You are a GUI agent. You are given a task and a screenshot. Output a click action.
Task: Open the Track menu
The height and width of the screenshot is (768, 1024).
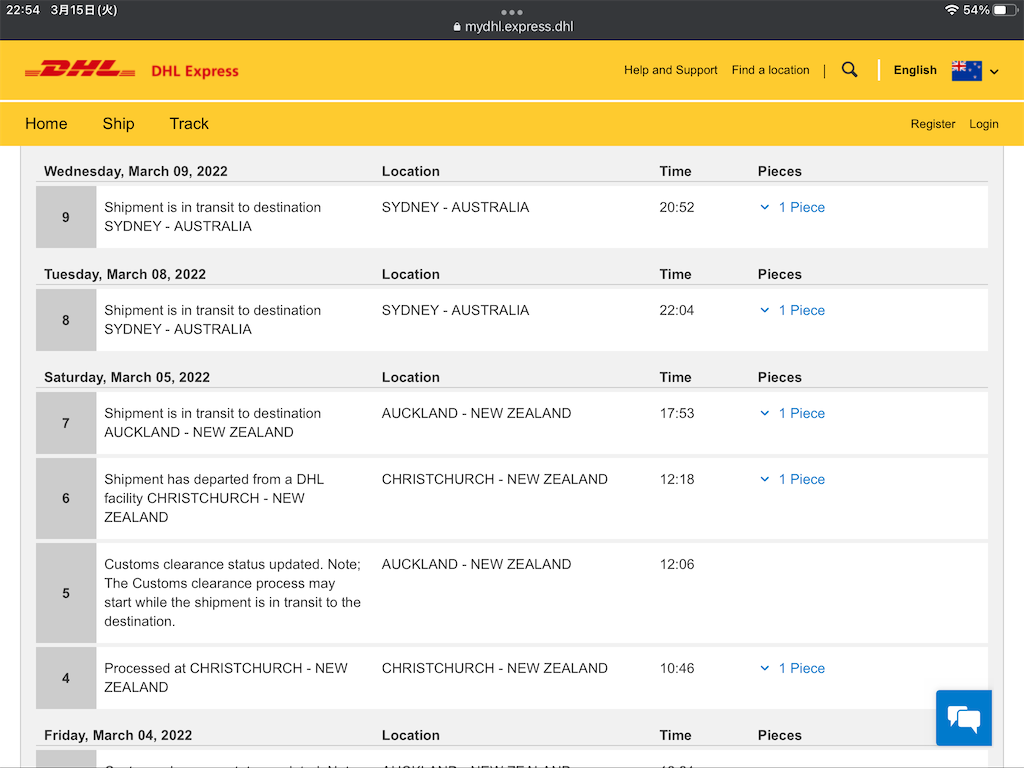coord(189,123)
